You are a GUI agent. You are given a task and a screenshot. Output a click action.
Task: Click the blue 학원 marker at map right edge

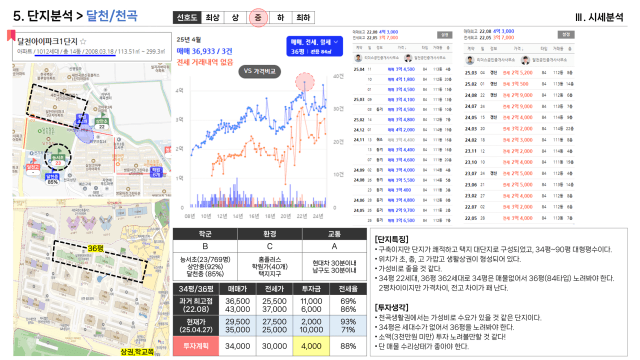tap(156, 171)
